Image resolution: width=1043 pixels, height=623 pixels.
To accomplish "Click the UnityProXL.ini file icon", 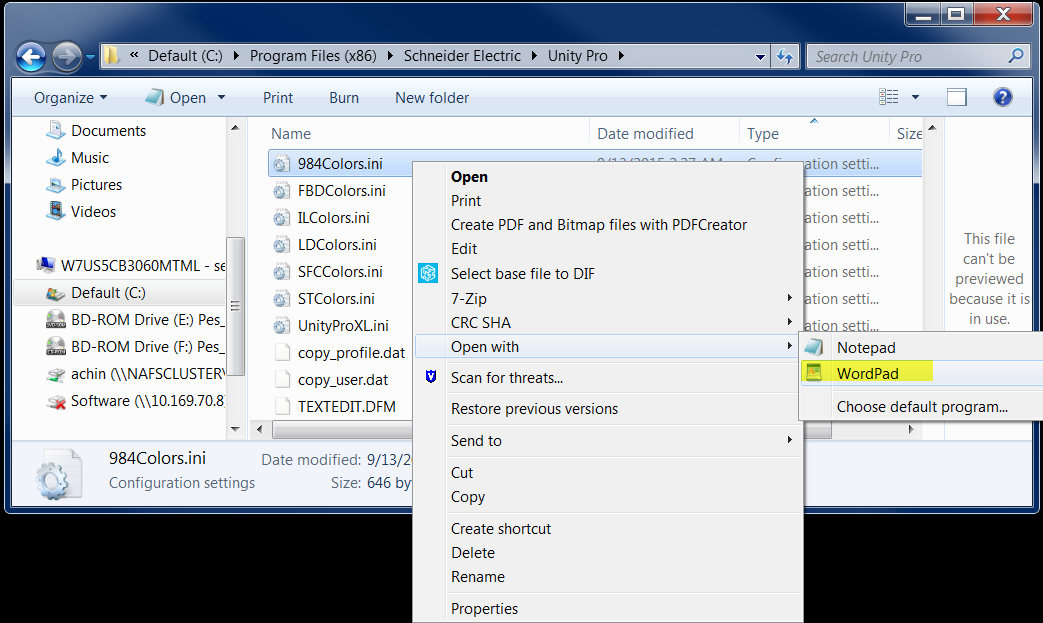I will pos(281,326).
